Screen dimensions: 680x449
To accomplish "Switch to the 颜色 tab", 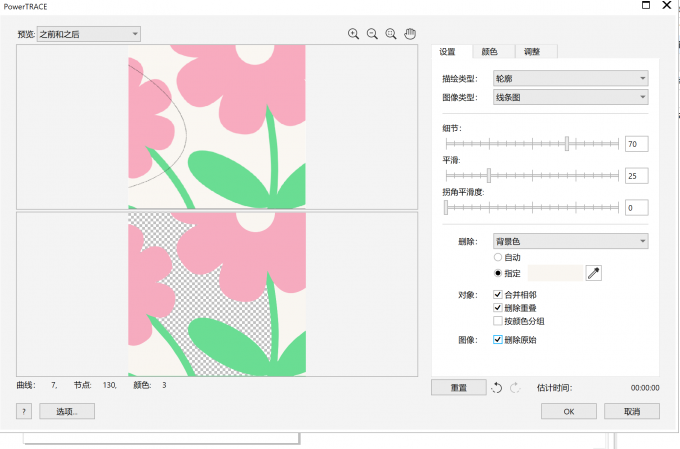I will tap(490, 52).
